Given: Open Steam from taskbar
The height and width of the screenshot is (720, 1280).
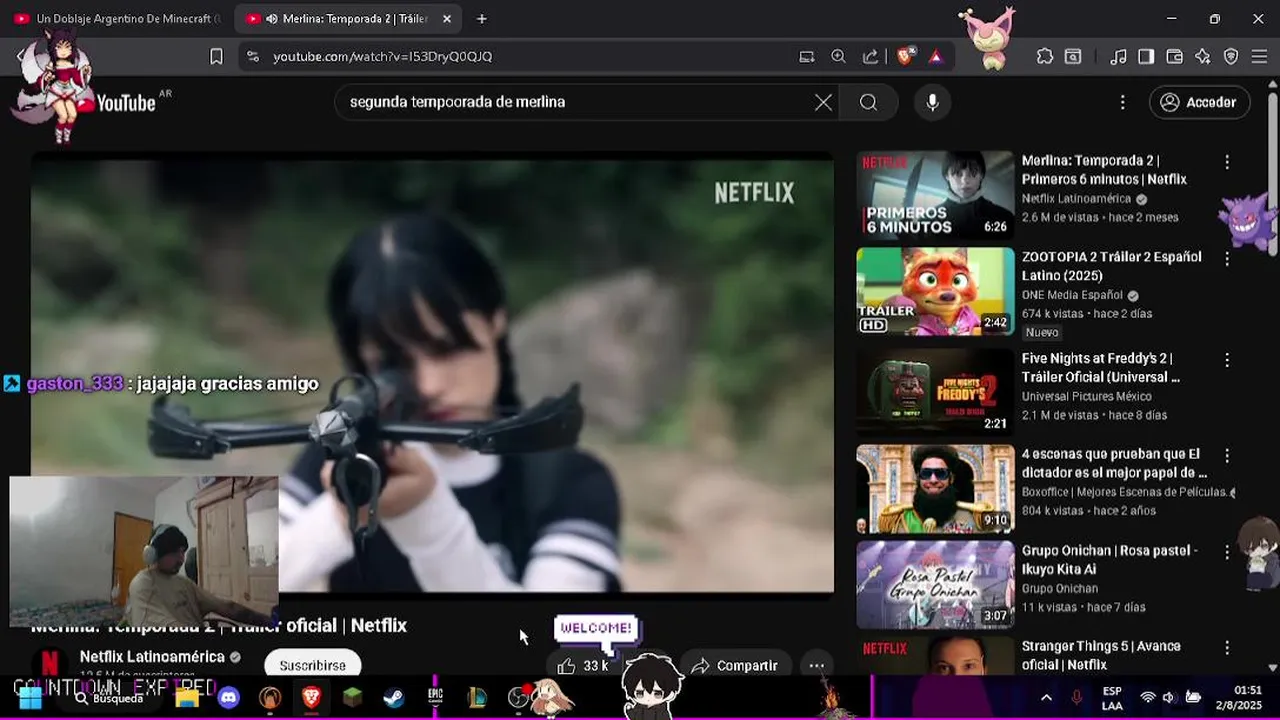Looking at the screenshot, I should coord(394,697).
